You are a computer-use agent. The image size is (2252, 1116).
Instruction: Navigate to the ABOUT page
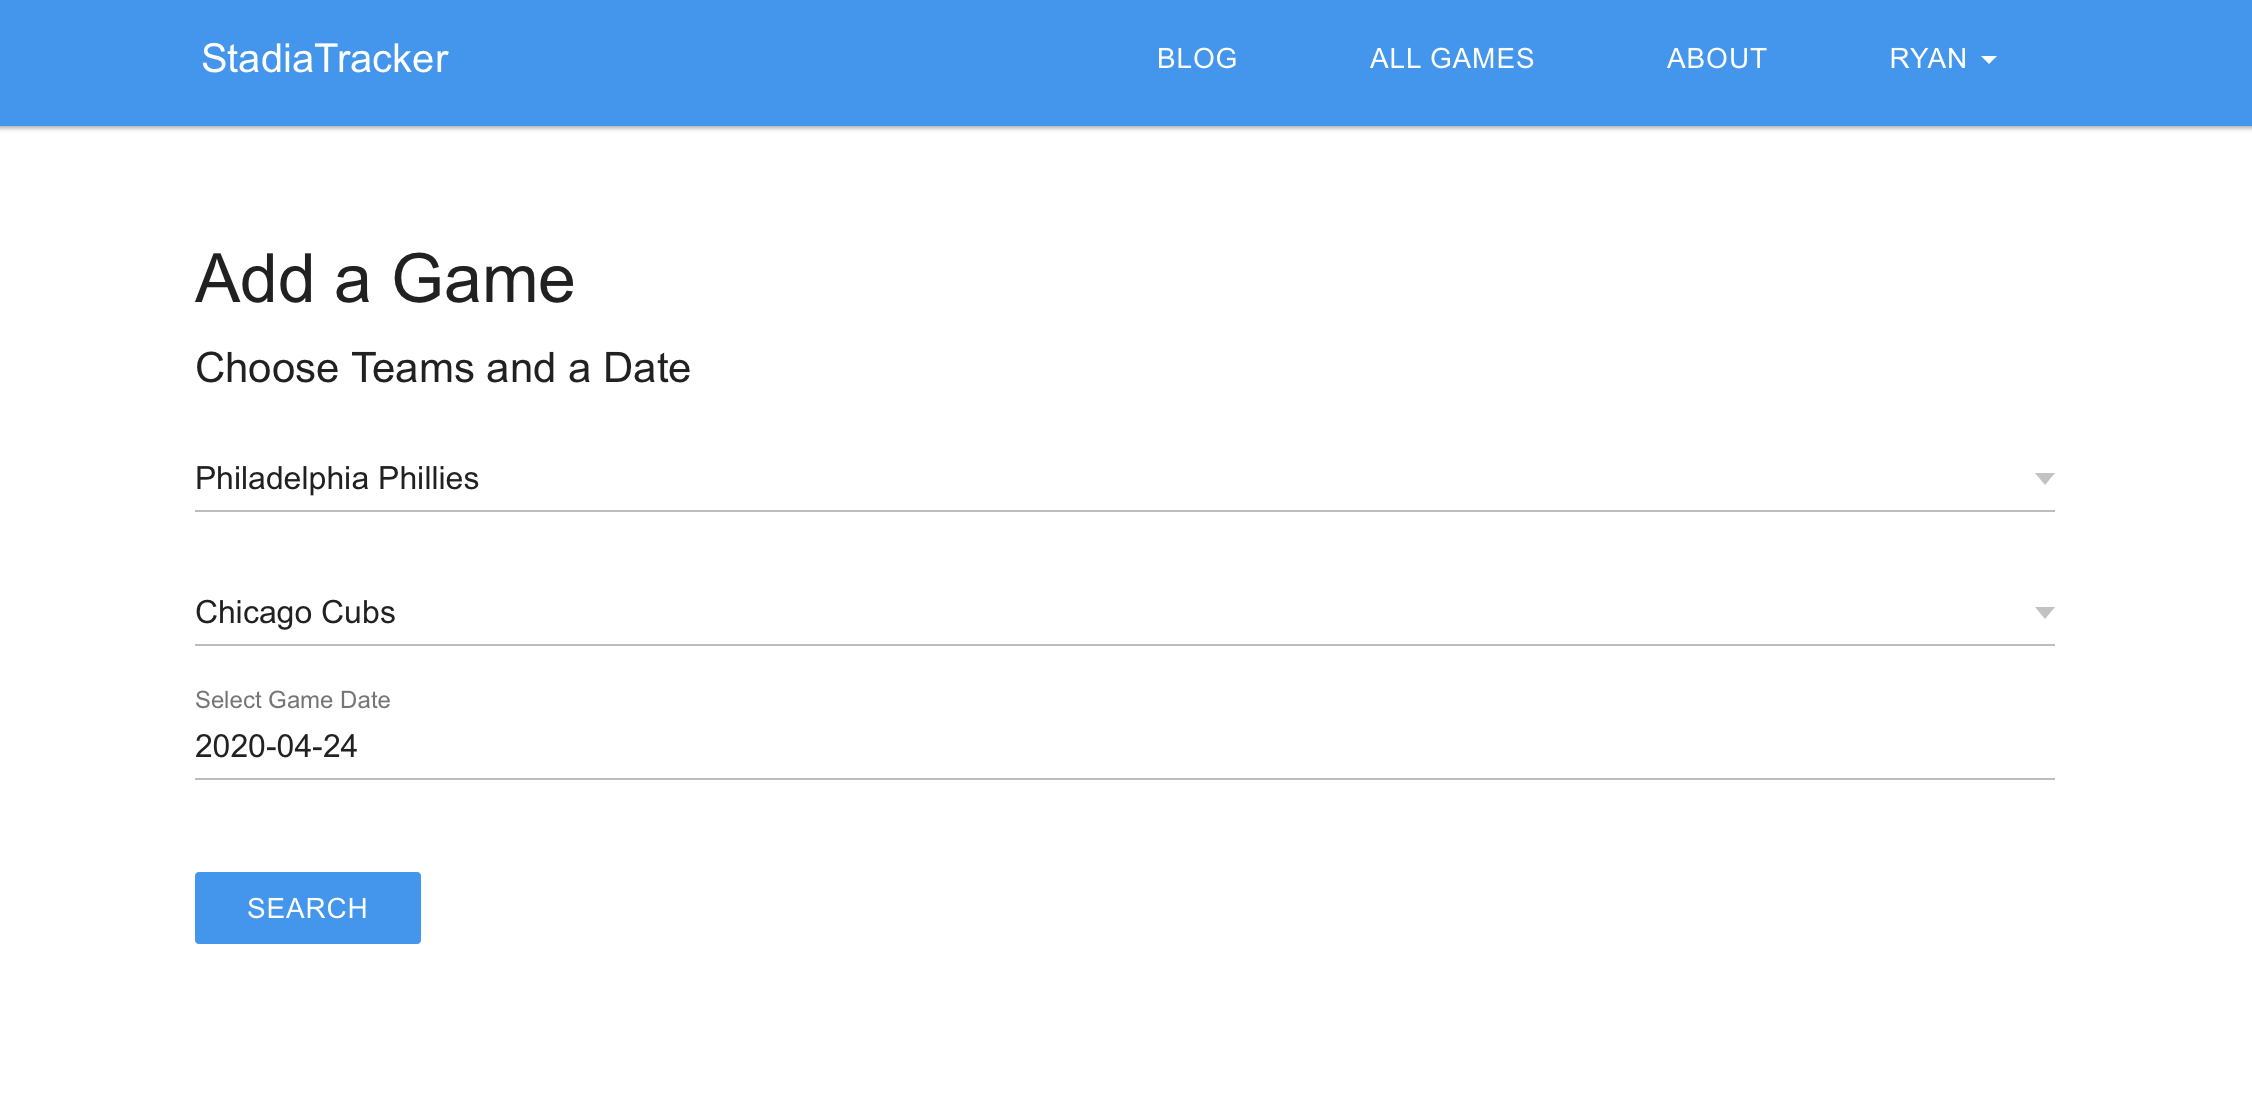1716,59
